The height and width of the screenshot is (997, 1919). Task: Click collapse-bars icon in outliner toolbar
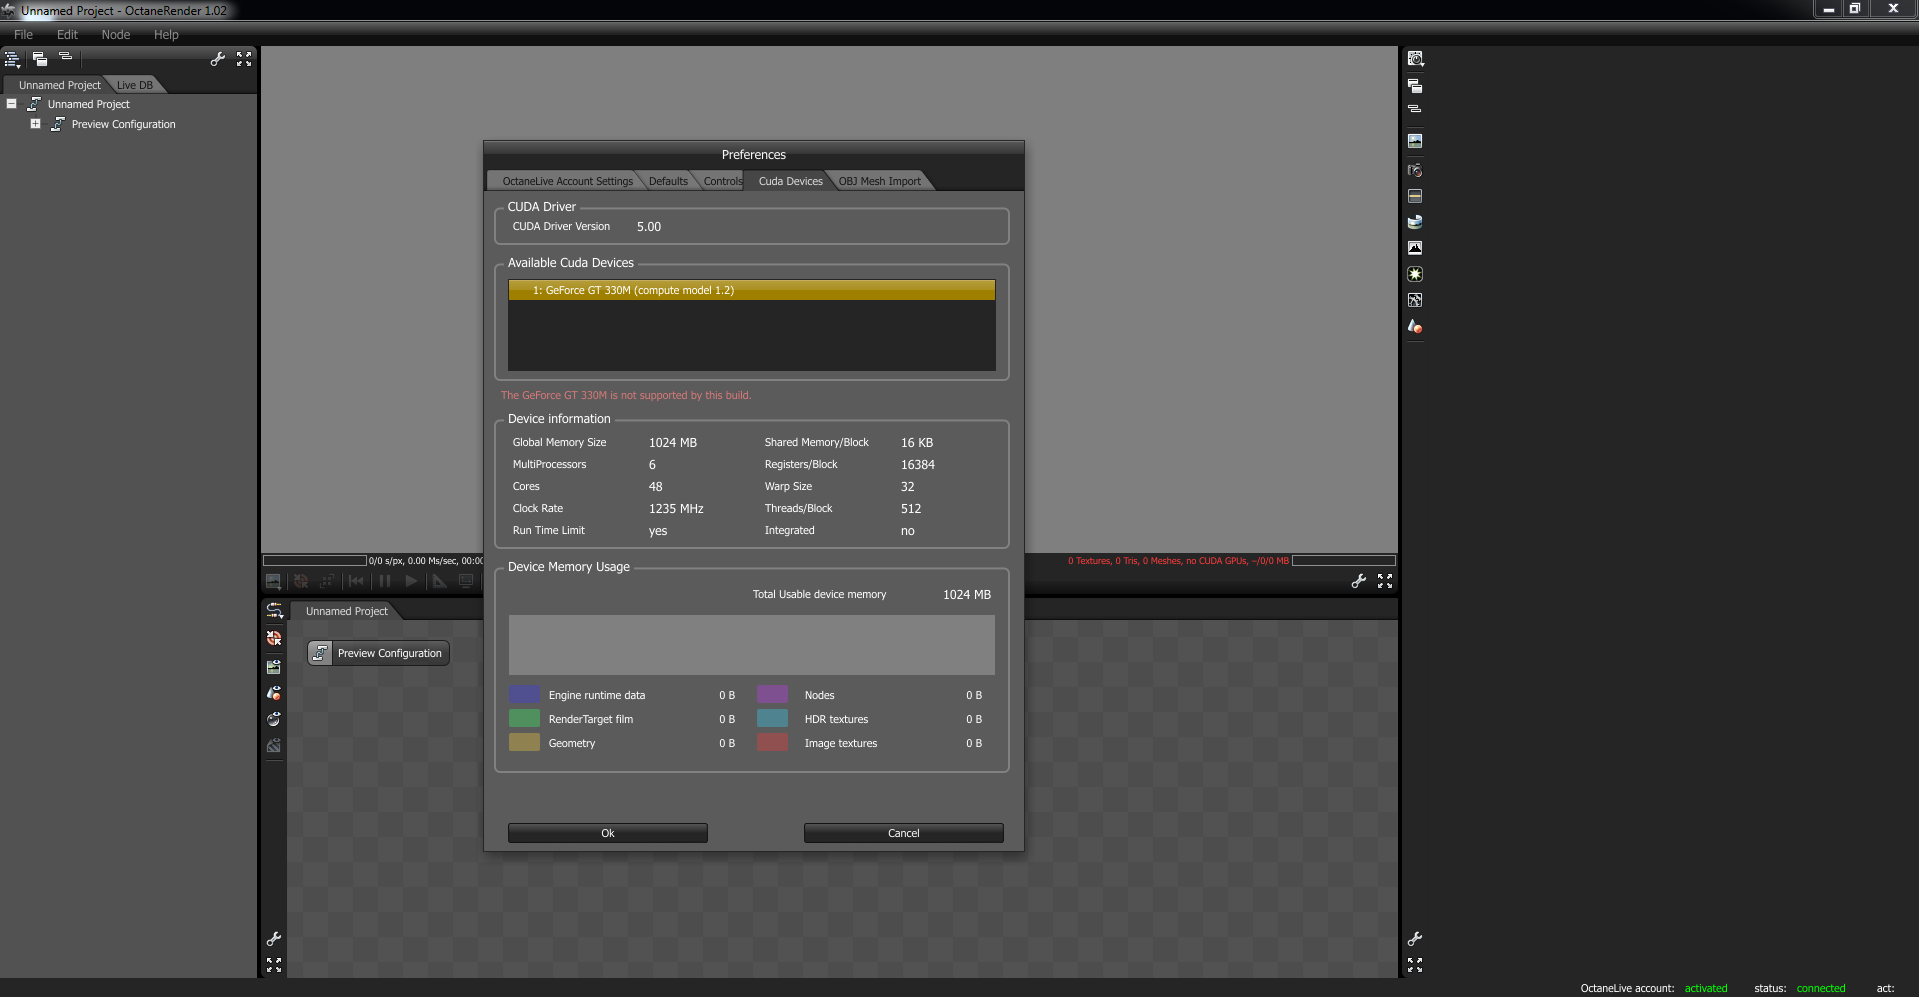click(x=66, y=57)
